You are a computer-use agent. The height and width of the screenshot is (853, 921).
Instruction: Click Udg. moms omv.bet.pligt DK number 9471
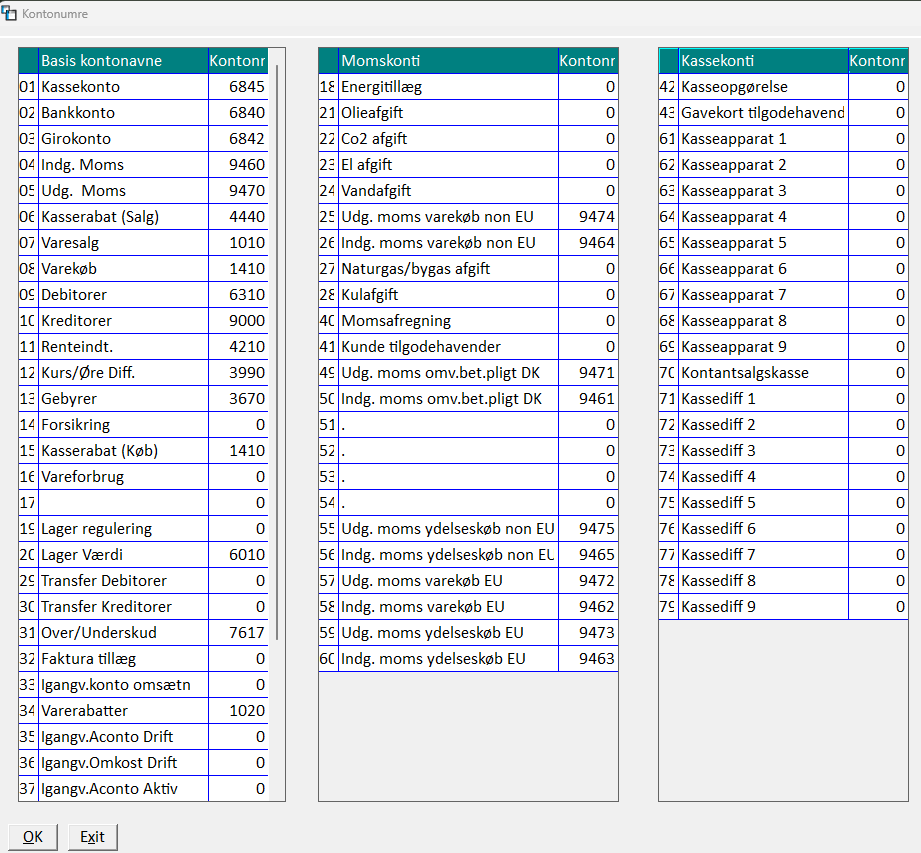(x=588, y=372)
